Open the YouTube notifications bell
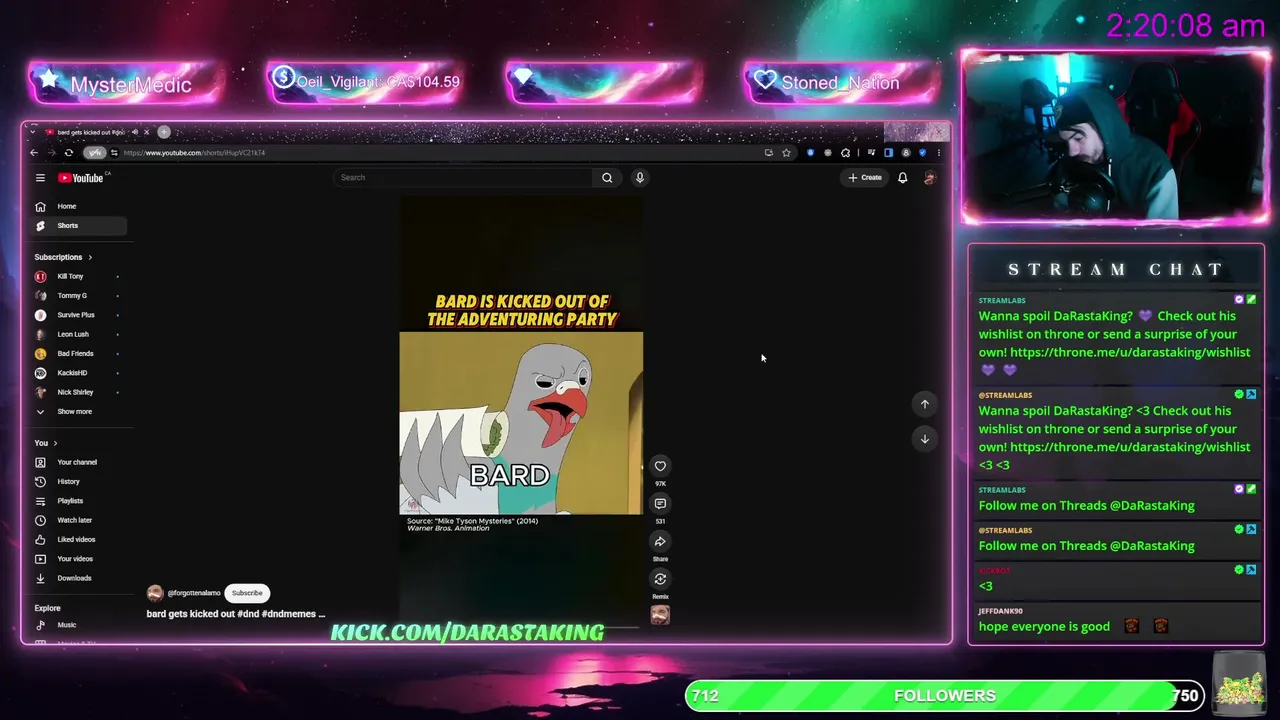Viewport: 1280px width, 720px height. pyautogui.click(x=902, y=178)
